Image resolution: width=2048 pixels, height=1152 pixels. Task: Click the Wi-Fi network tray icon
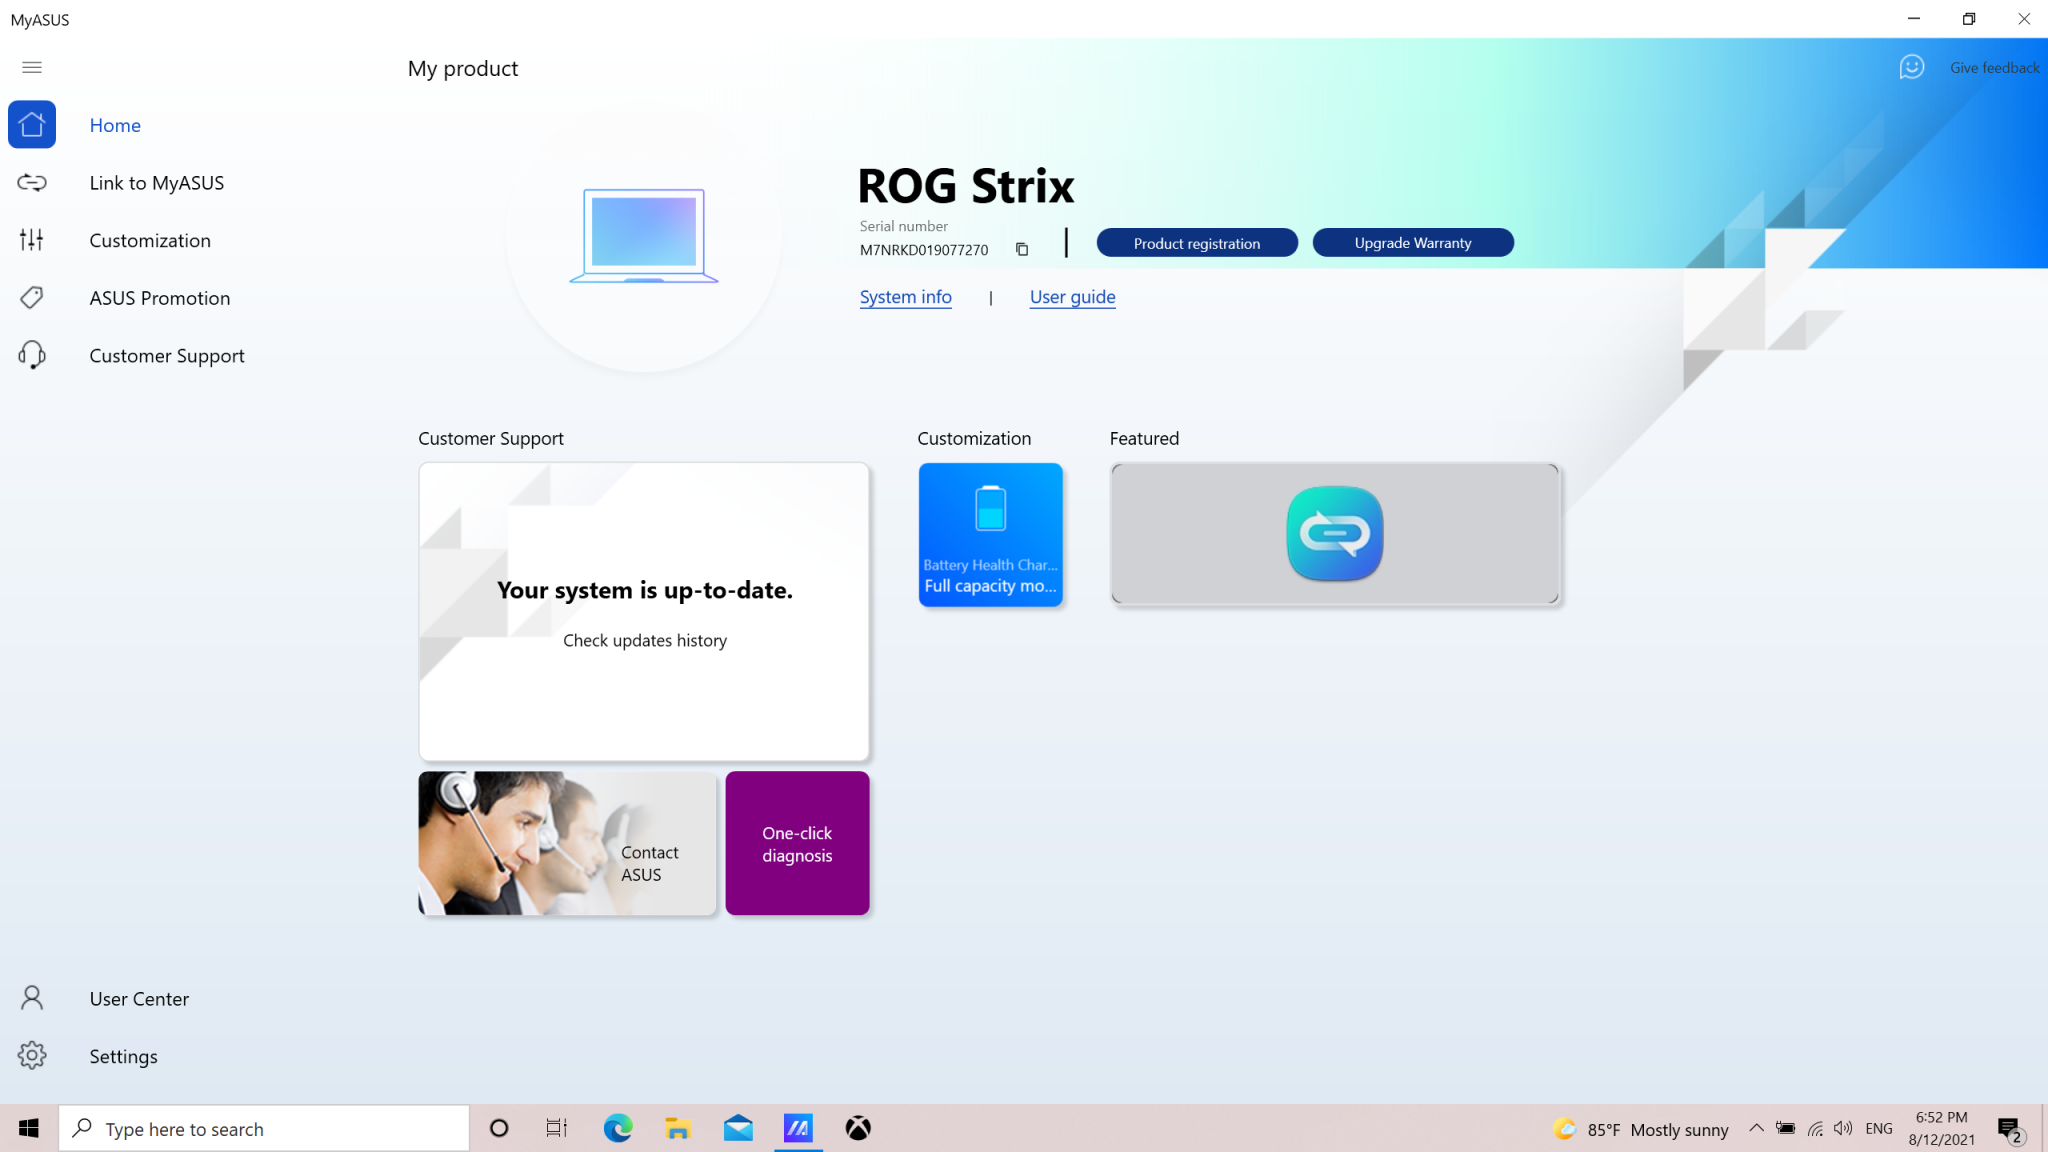tap(1815, 1128)
